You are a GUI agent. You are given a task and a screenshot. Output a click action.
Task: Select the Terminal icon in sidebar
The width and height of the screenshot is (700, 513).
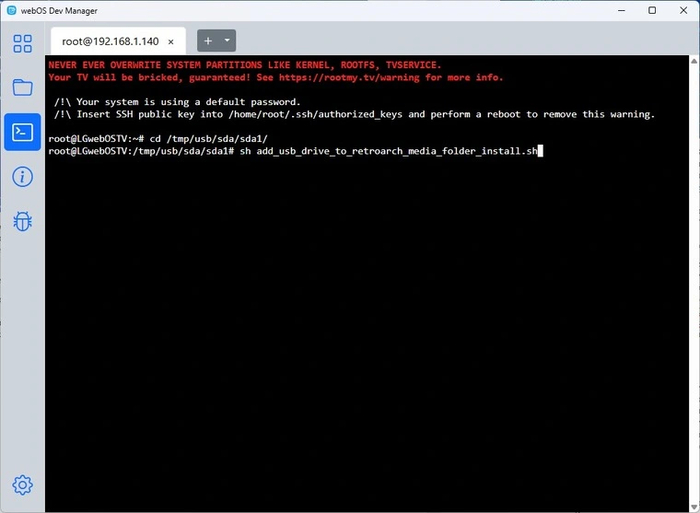[22, 132]
